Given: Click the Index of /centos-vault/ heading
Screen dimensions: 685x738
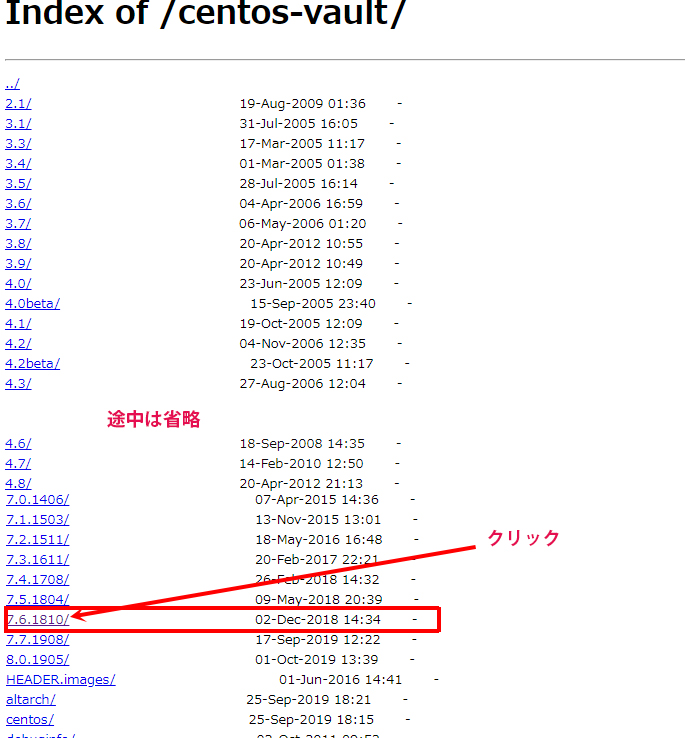Looking at the screenshot, I should pyautogui.click(x=205, y=13).
